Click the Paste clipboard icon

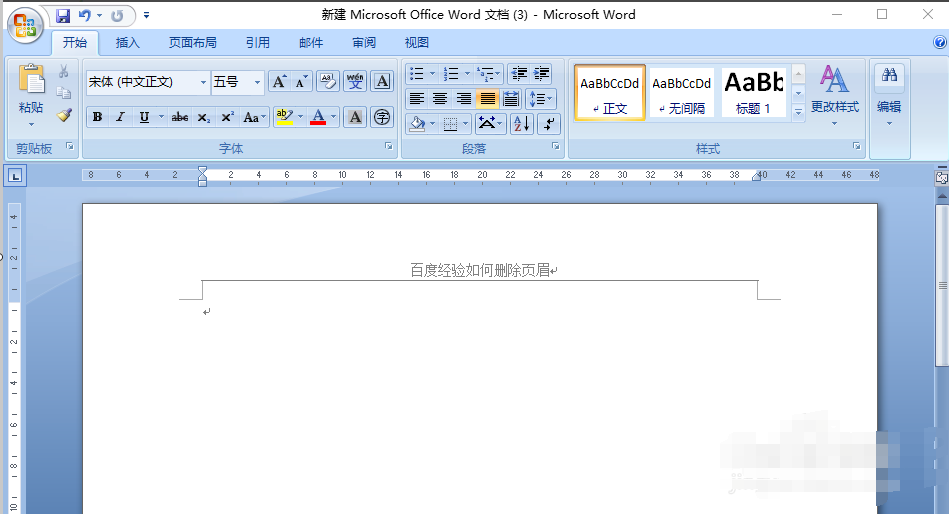31,80
